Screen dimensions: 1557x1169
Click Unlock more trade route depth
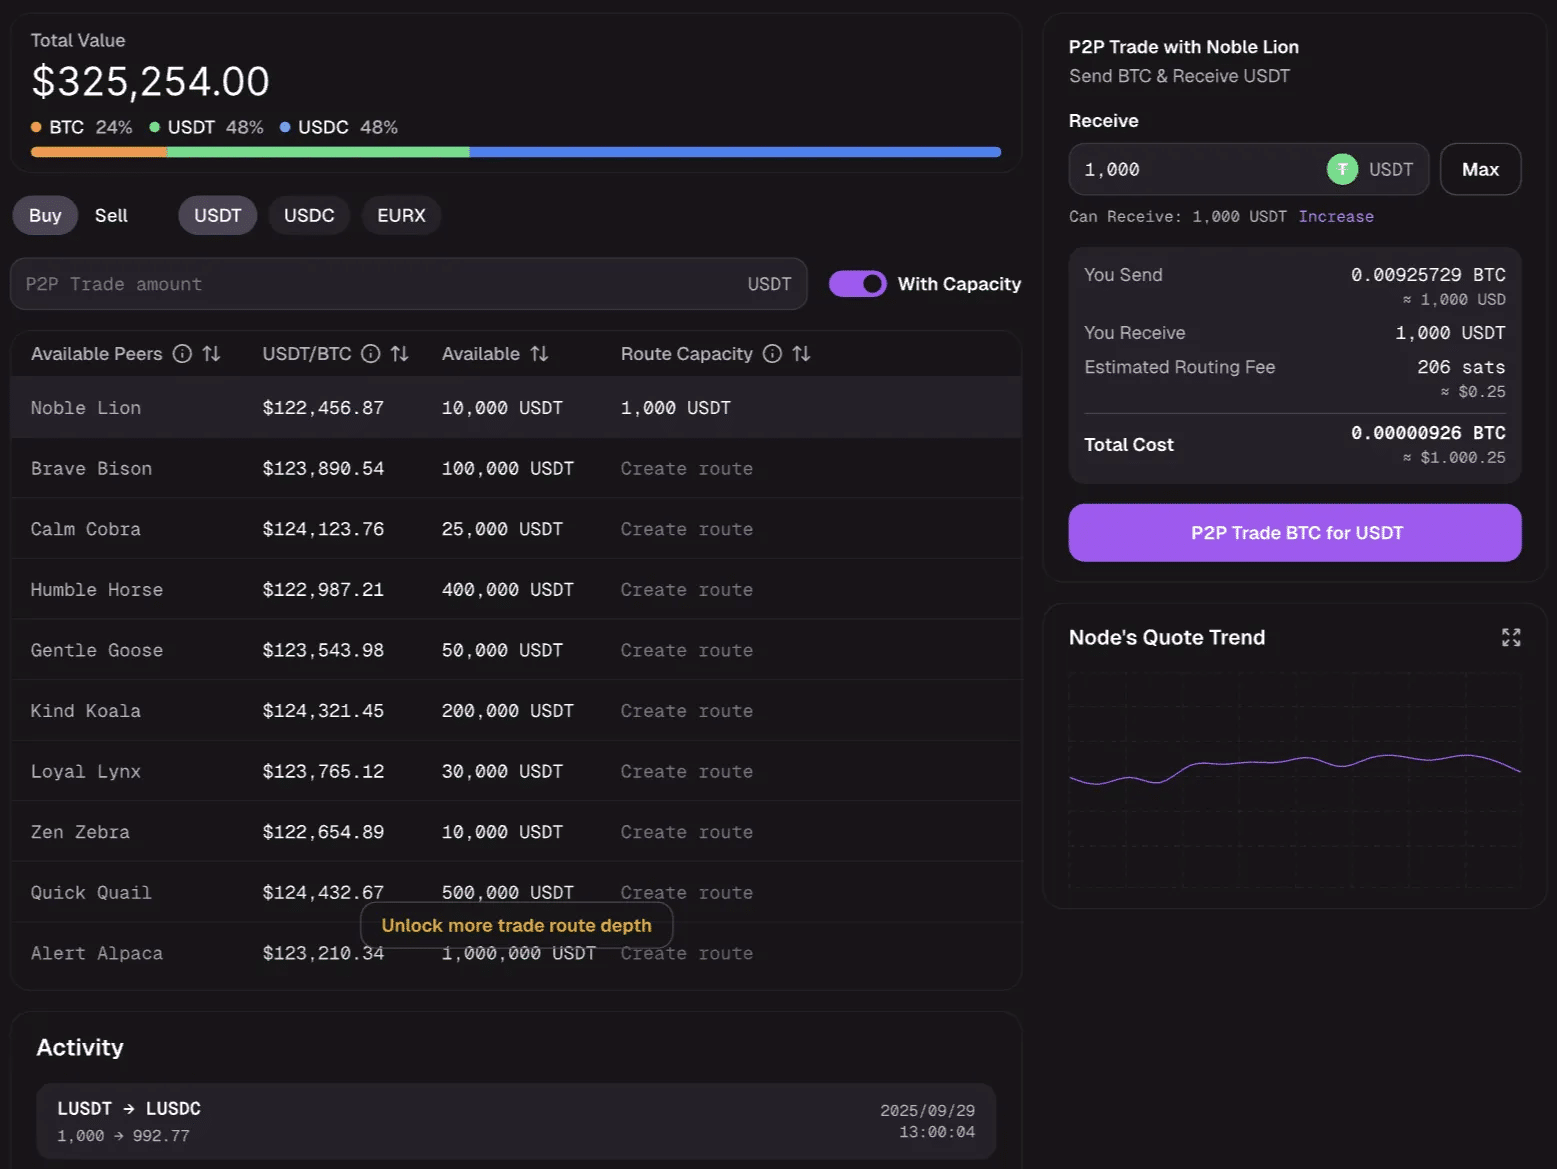[x=515, y=925]
